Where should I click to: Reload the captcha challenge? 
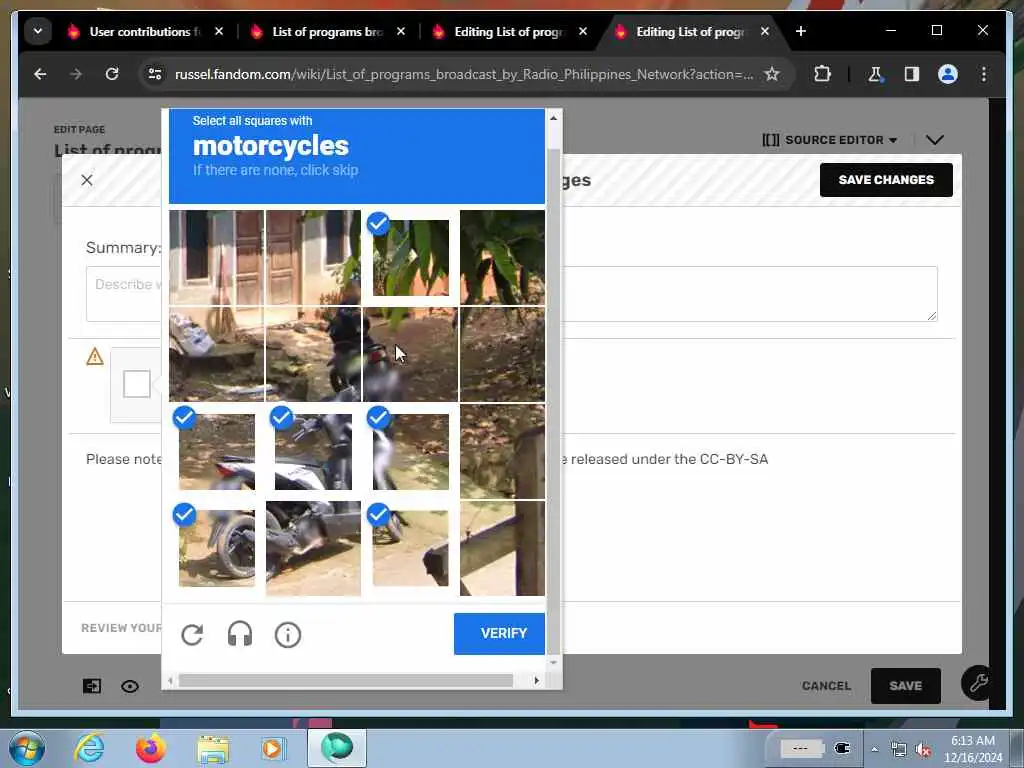(x=192, y=634)
